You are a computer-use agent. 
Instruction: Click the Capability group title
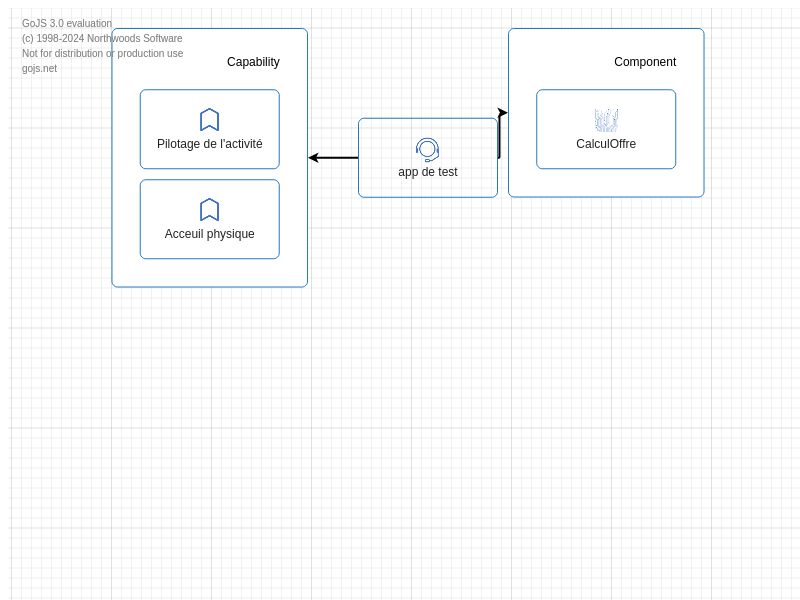[253, 62]
